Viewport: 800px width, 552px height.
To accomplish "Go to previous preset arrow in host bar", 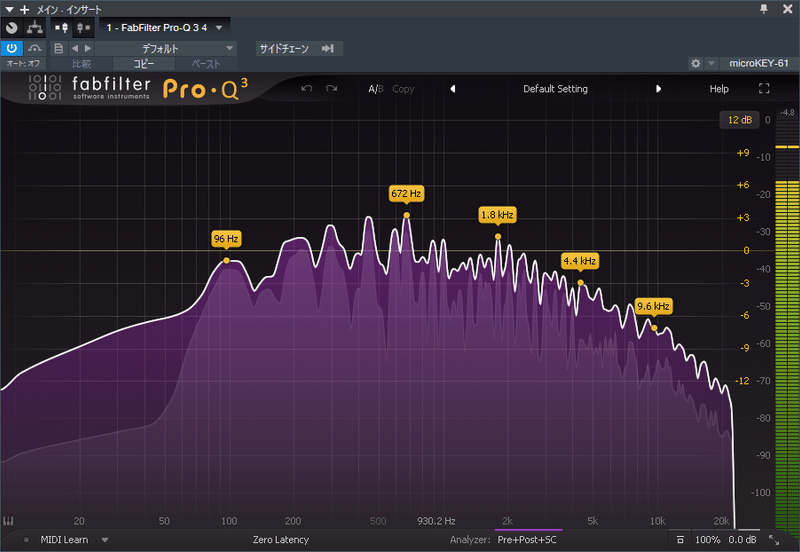I will (x=75, y=48).
